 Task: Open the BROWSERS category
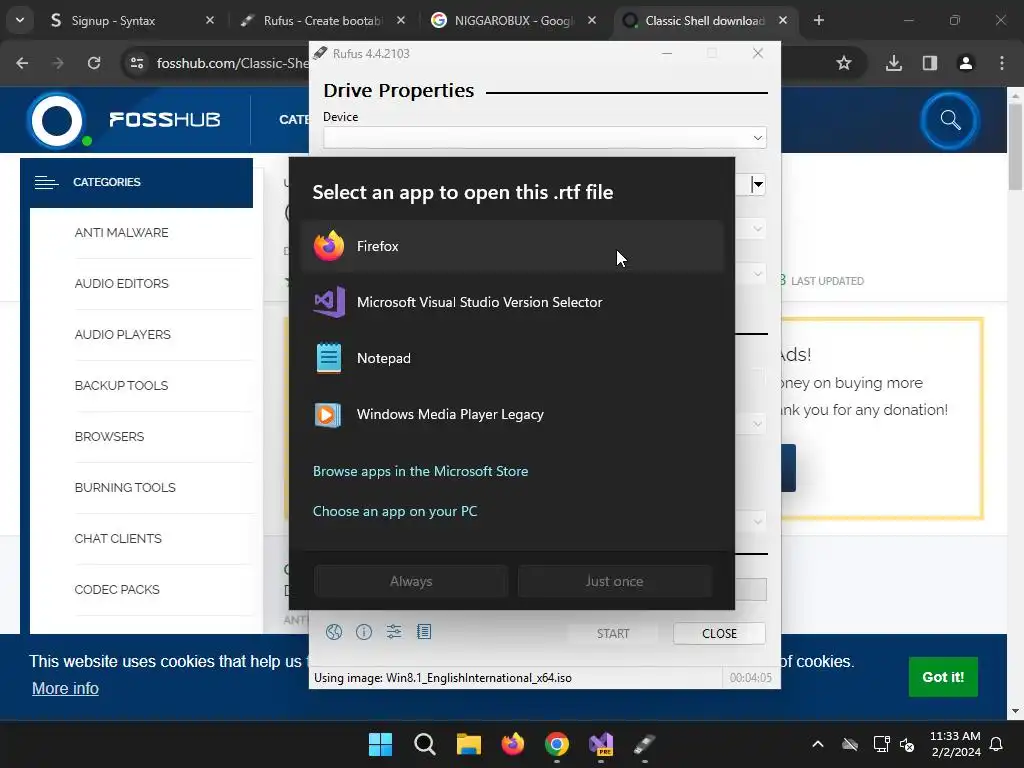coord(109,436)
